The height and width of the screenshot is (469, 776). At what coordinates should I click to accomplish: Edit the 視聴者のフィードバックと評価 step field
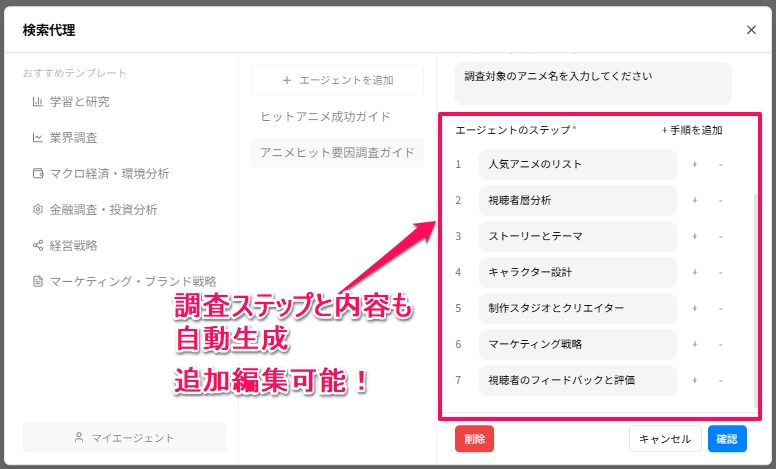[578, 380]
